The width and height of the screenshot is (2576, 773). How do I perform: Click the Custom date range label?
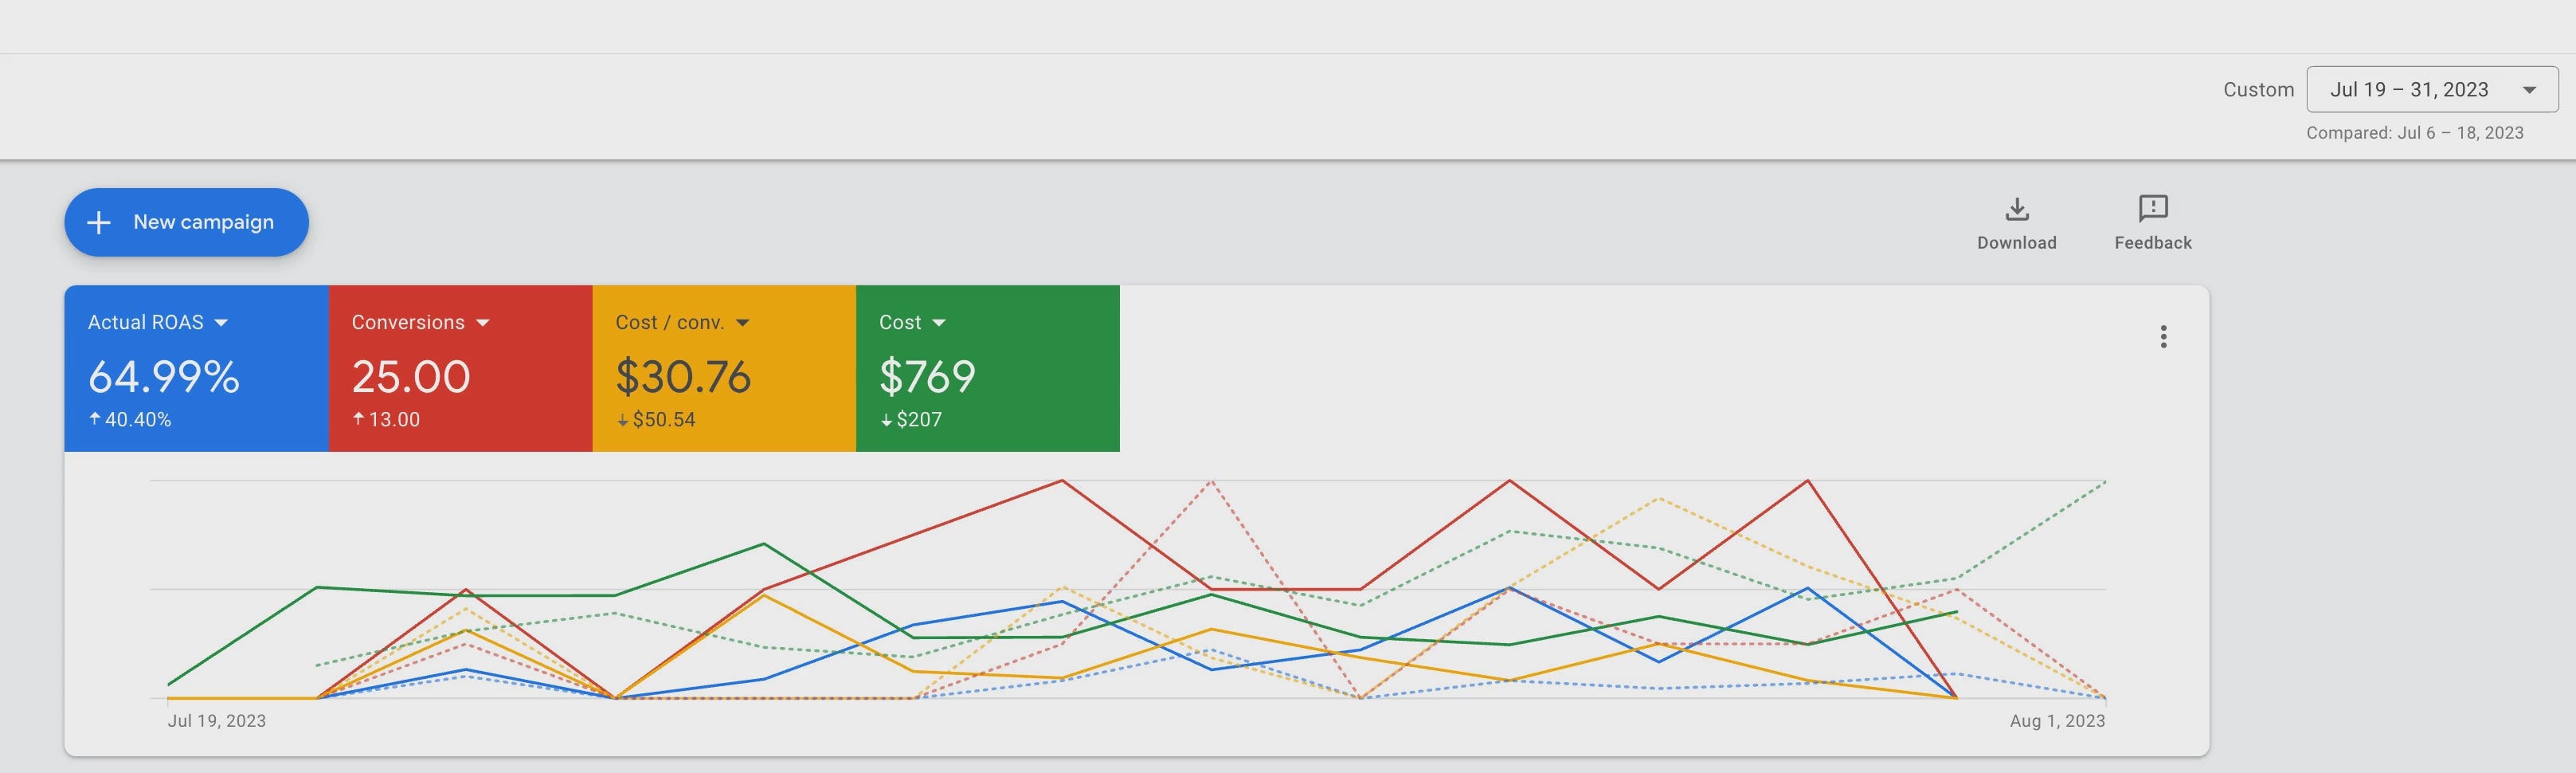[x=2258, y=90]
